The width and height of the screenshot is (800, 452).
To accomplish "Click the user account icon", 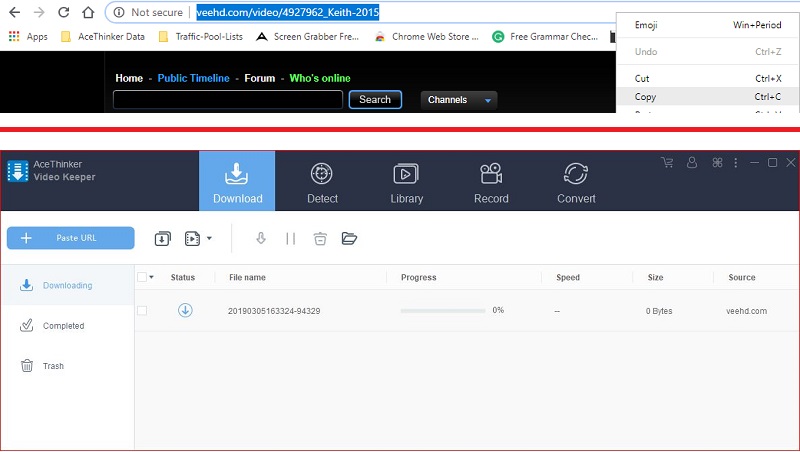I will [x=691, y=162].
